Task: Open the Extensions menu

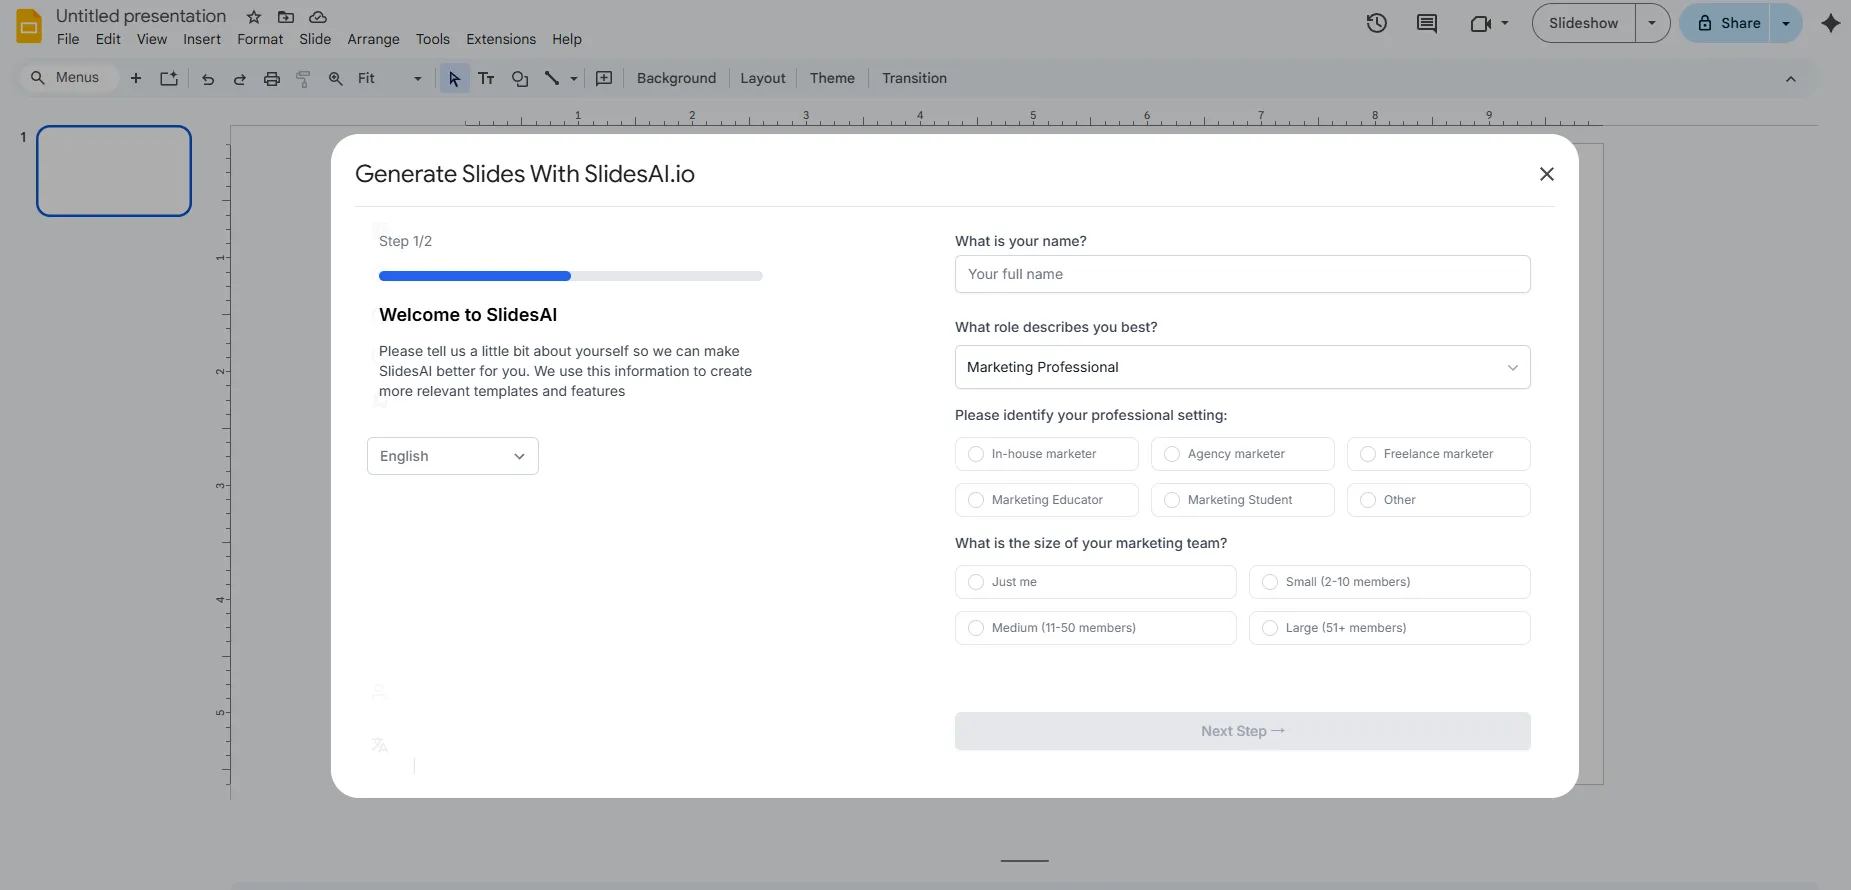Action: (500, 39)
